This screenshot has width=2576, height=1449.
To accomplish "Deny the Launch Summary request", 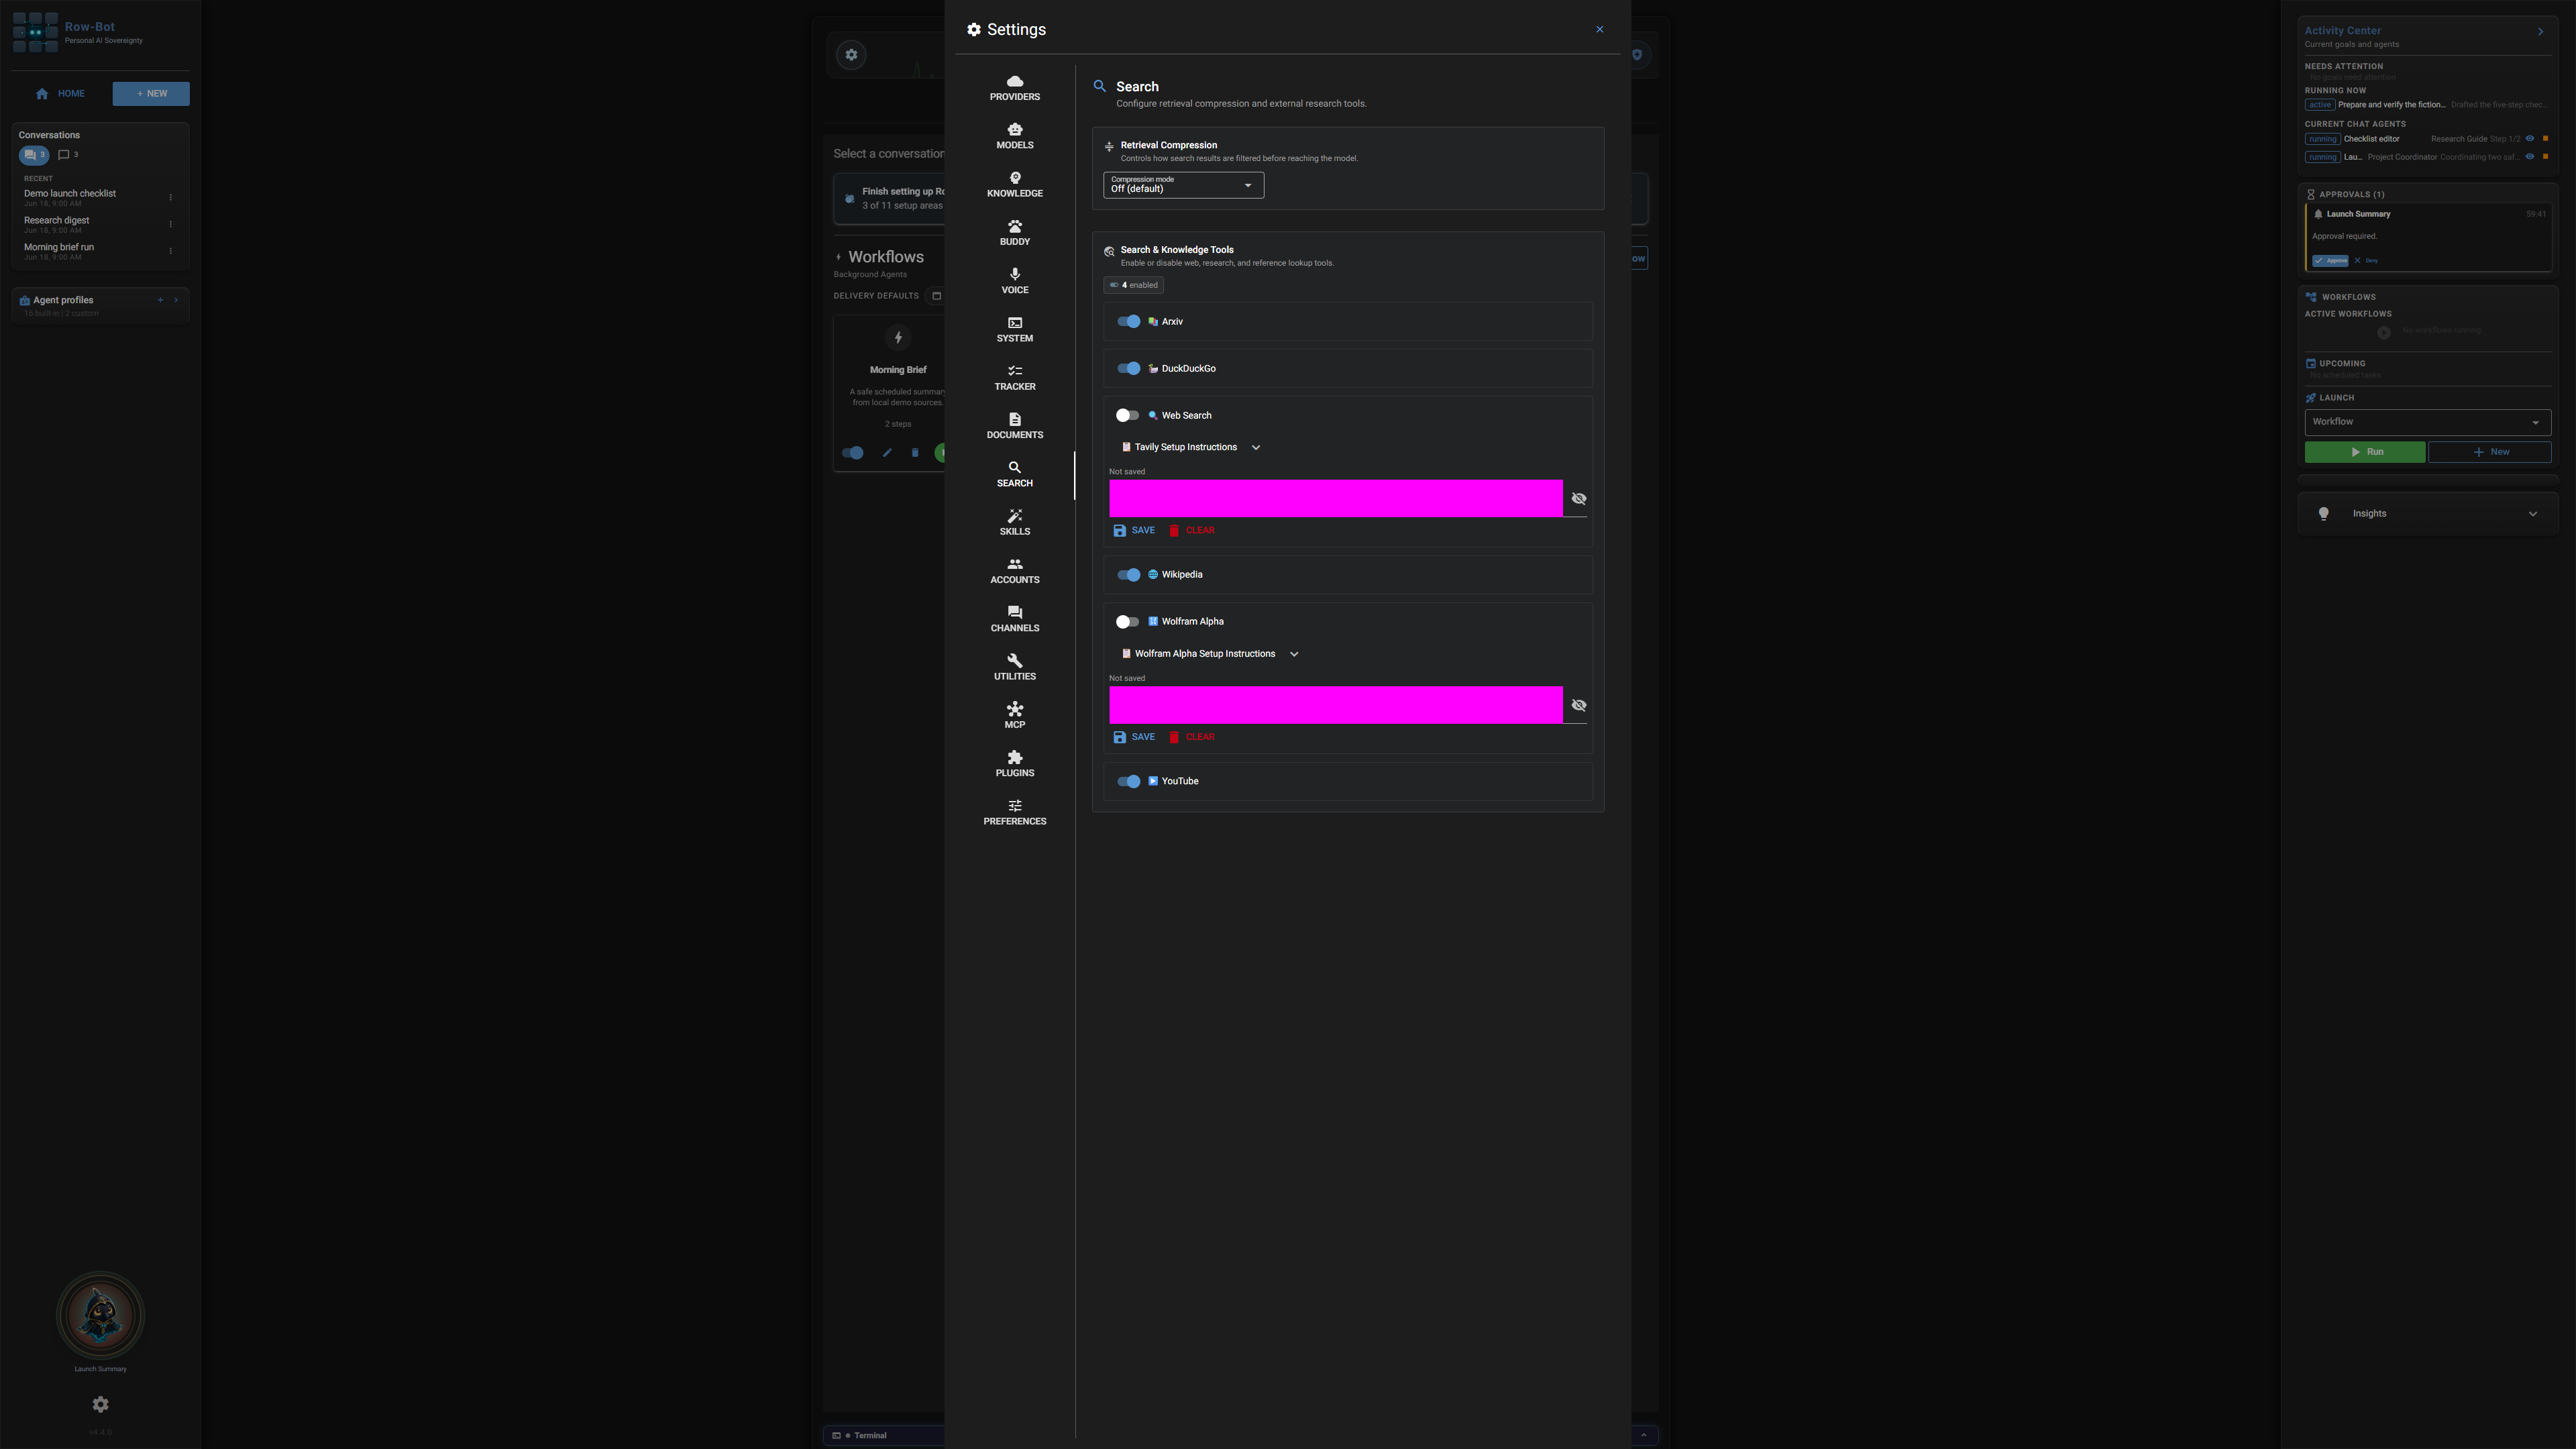I will pyautogui.click(x=2365, y=261).
